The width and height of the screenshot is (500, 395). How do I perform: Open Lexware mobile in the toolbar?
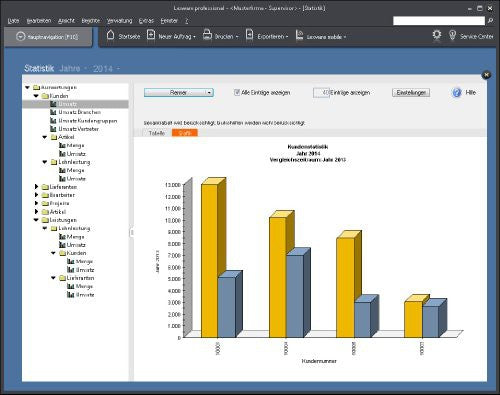tap(321, 36)
